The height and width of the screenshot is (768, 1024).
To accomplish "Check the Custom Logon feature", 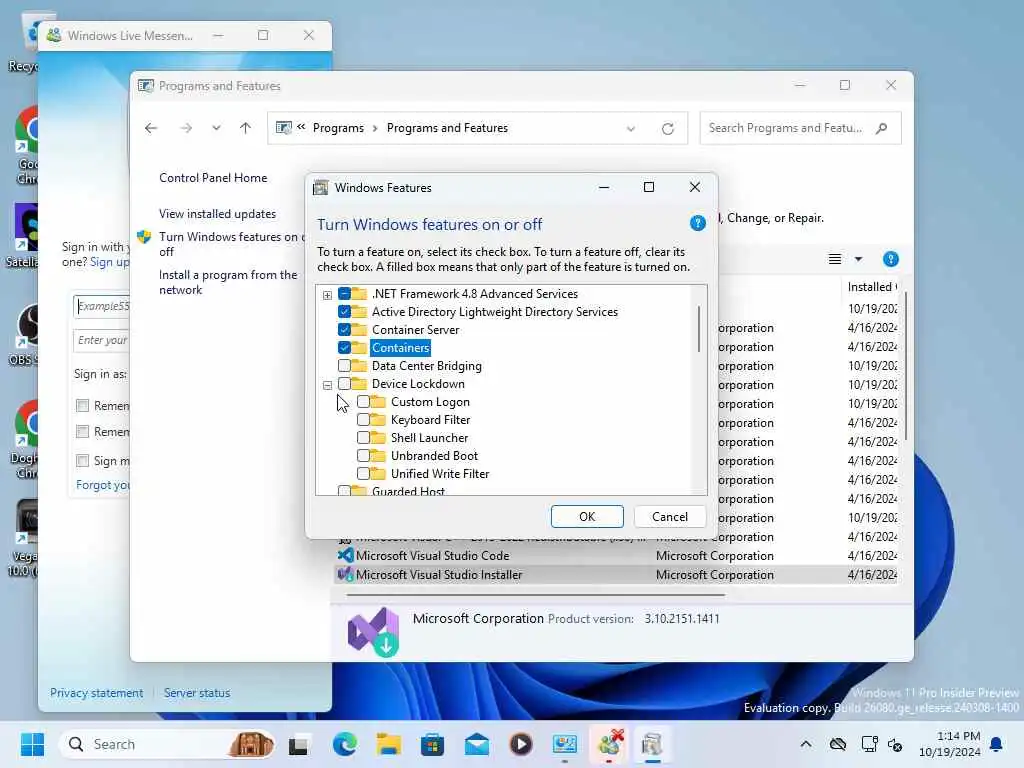I will [x=363, y=402].
